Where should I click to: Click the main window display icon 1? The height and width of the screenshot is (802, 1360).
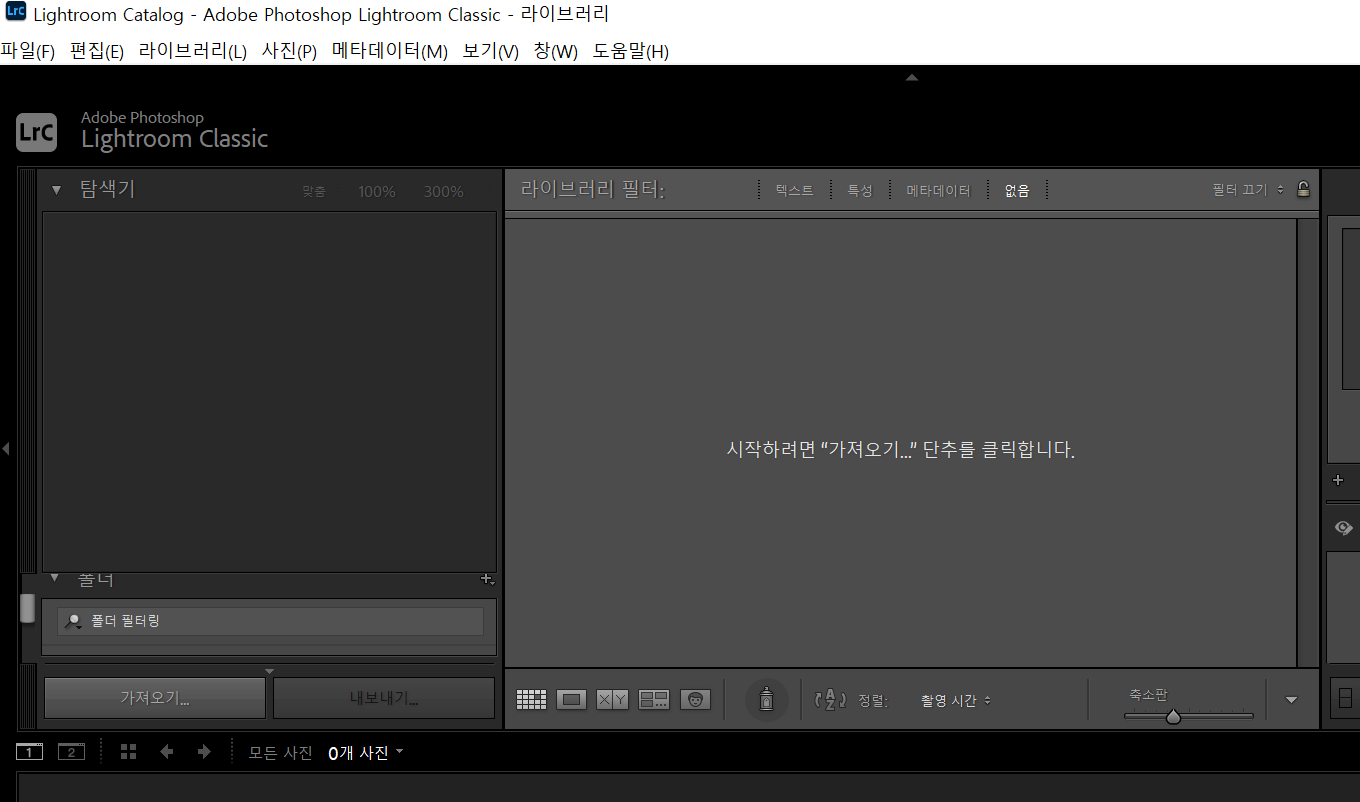pos(30,752)
